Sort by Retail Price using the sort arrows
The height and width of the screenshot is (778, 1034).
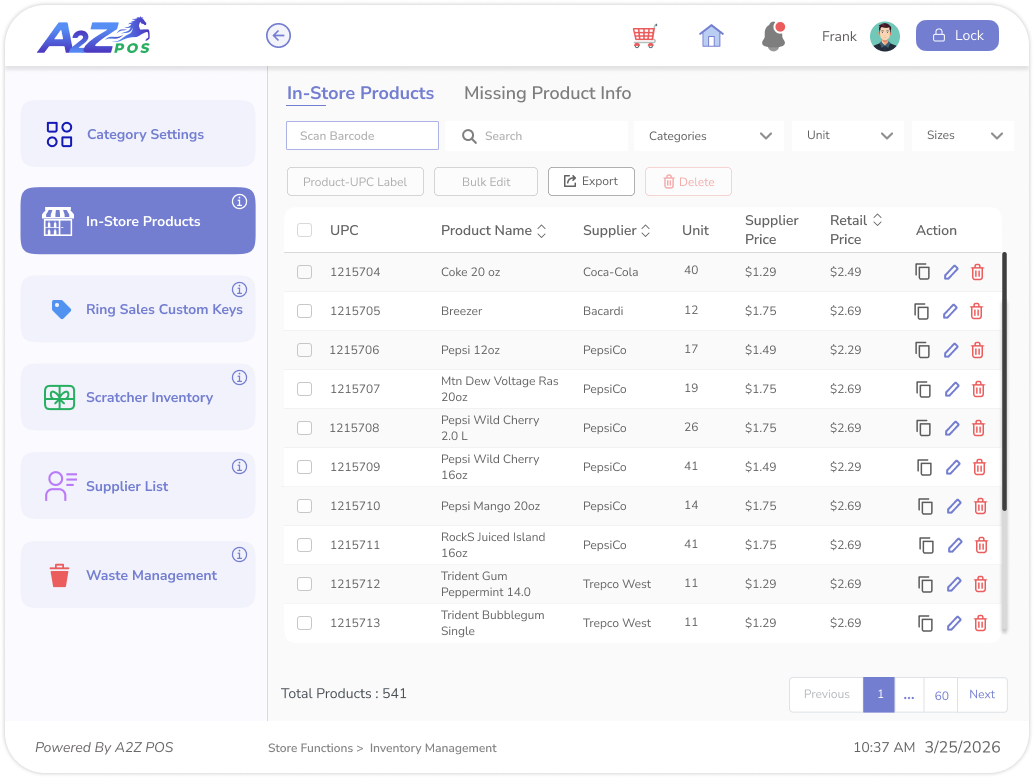coord(878,220)
